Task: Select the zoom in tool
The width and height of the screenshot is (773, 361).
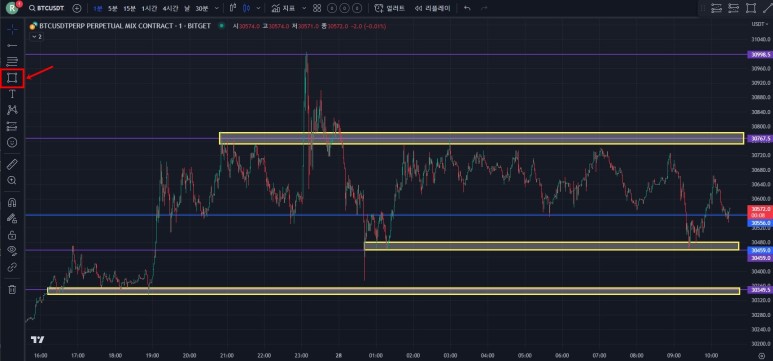Action: click(12, 180)
